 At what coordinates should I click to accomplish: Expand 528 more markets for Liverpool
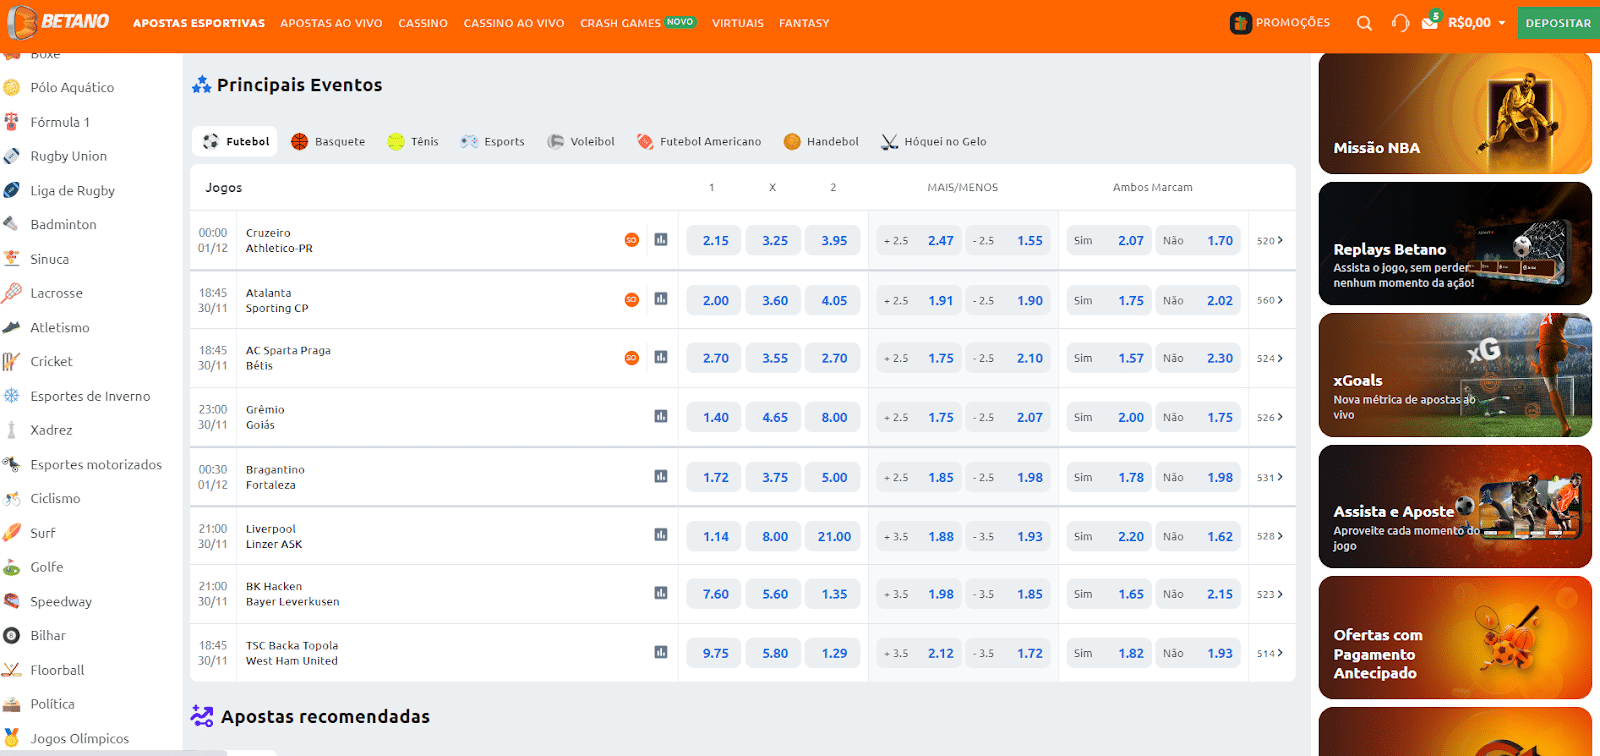click(x=1270, y=536)
